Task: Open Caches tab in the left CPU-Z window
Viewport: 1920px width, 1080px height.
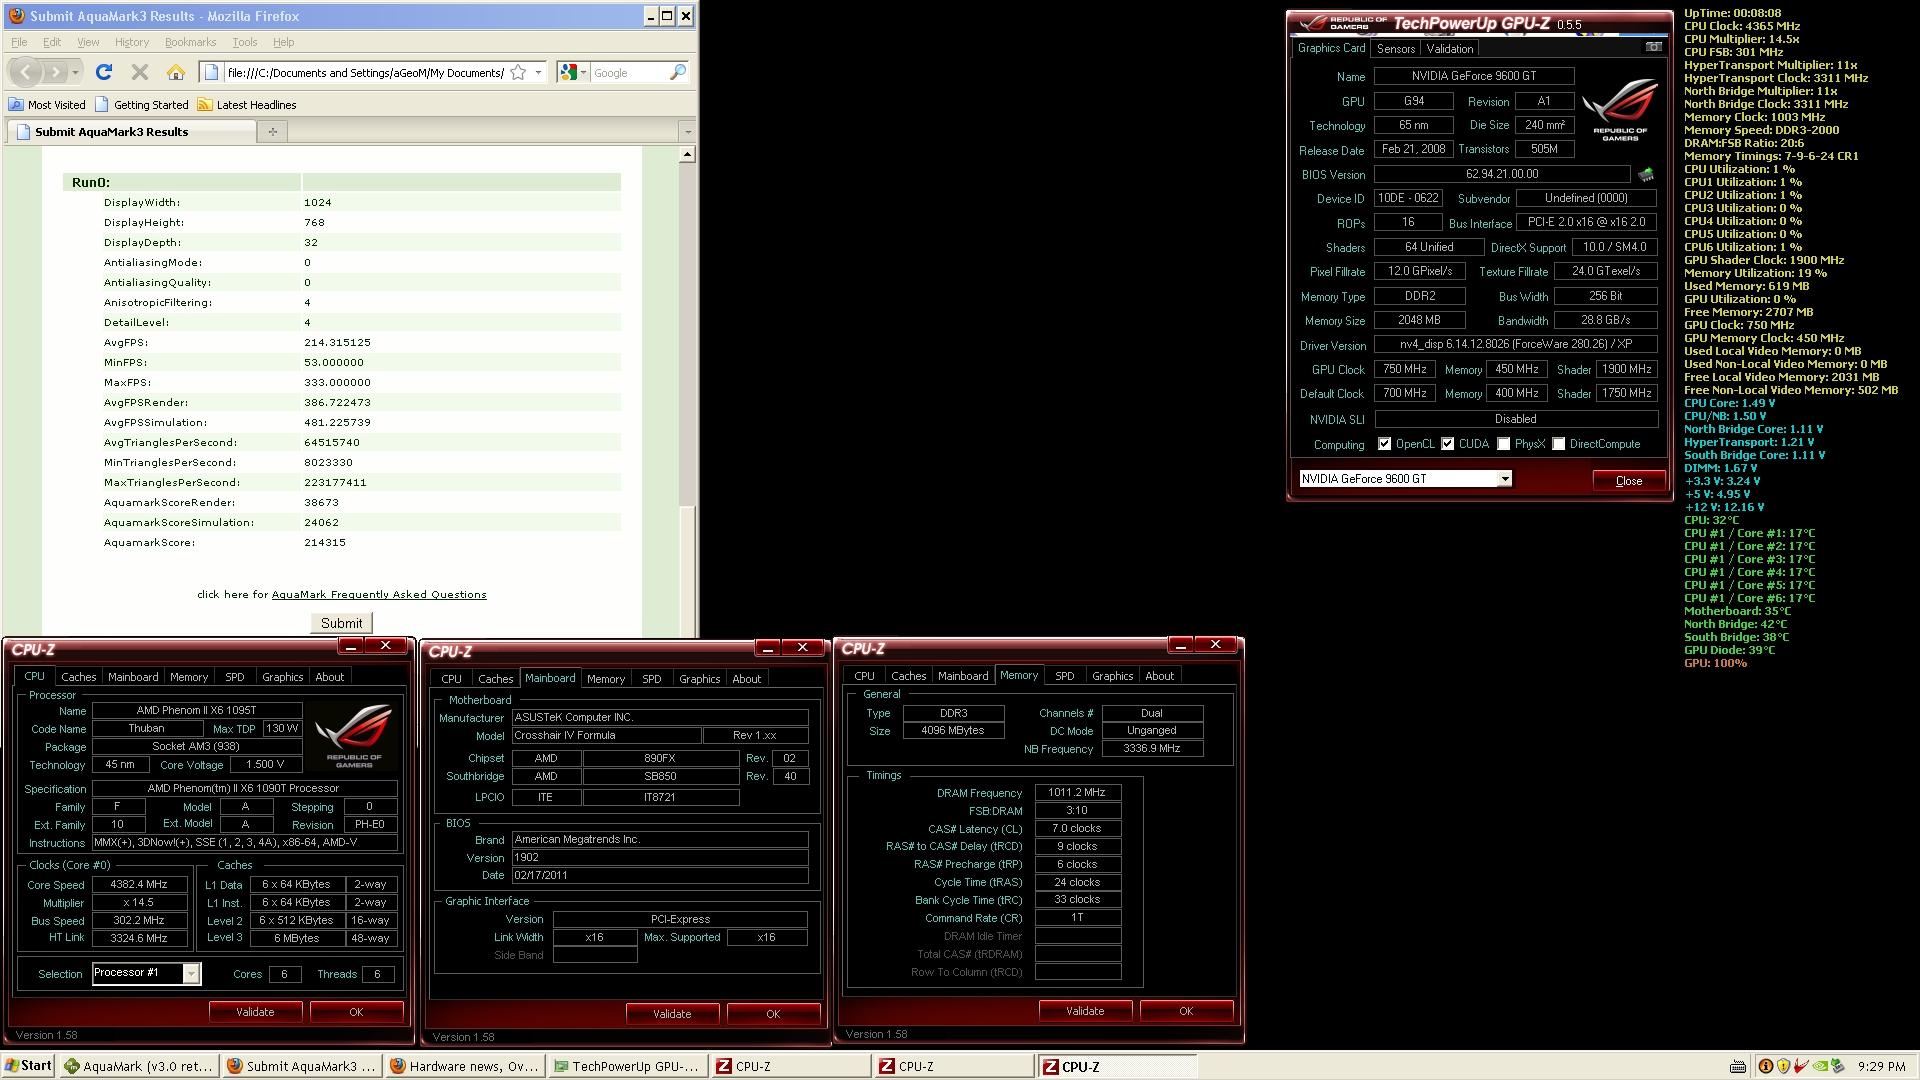Action: click(78, 677)
